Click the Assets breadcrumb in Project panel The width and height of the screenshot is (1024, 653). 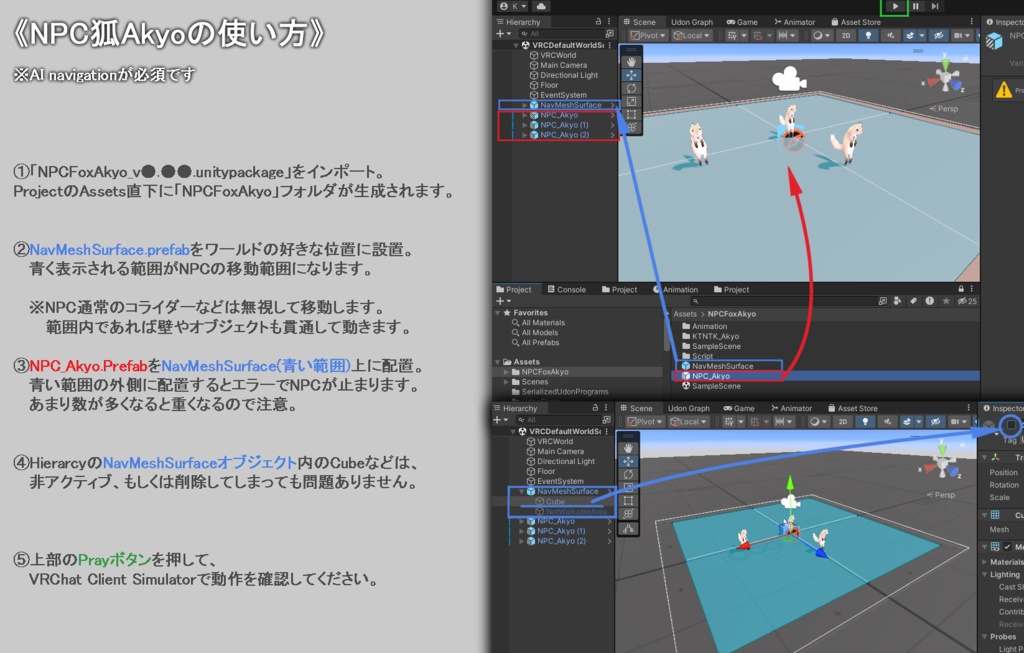pos(684,313)
